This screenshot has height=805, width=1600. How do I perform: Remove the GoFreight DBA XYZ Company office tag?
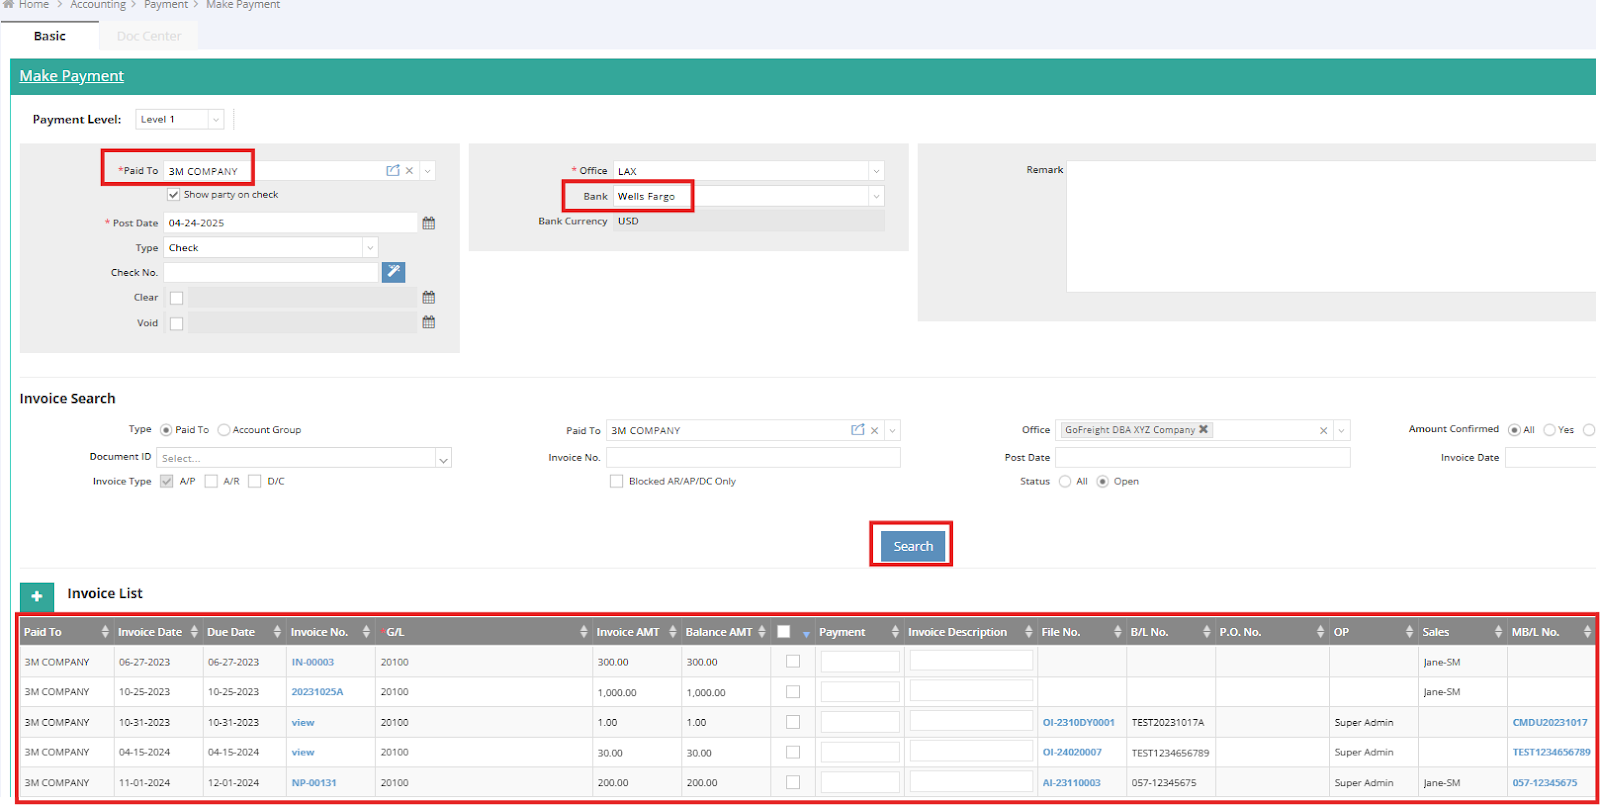tap(1204, 430)
